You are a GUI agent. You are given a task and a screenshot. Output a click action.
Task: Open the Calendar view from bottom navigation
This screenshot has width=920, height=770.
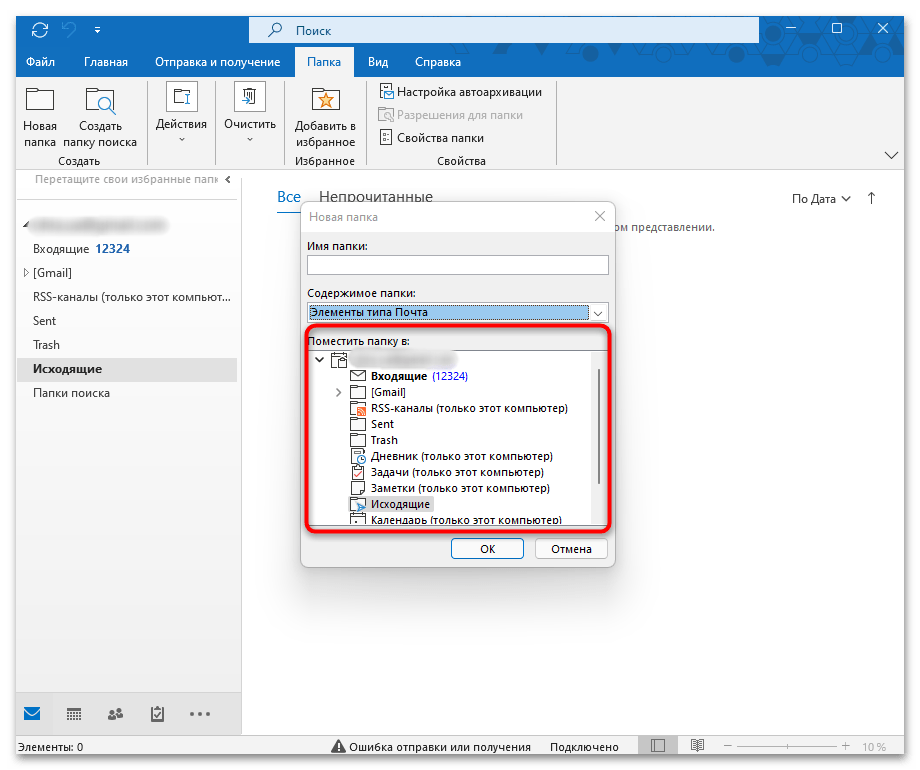[73, 713]
